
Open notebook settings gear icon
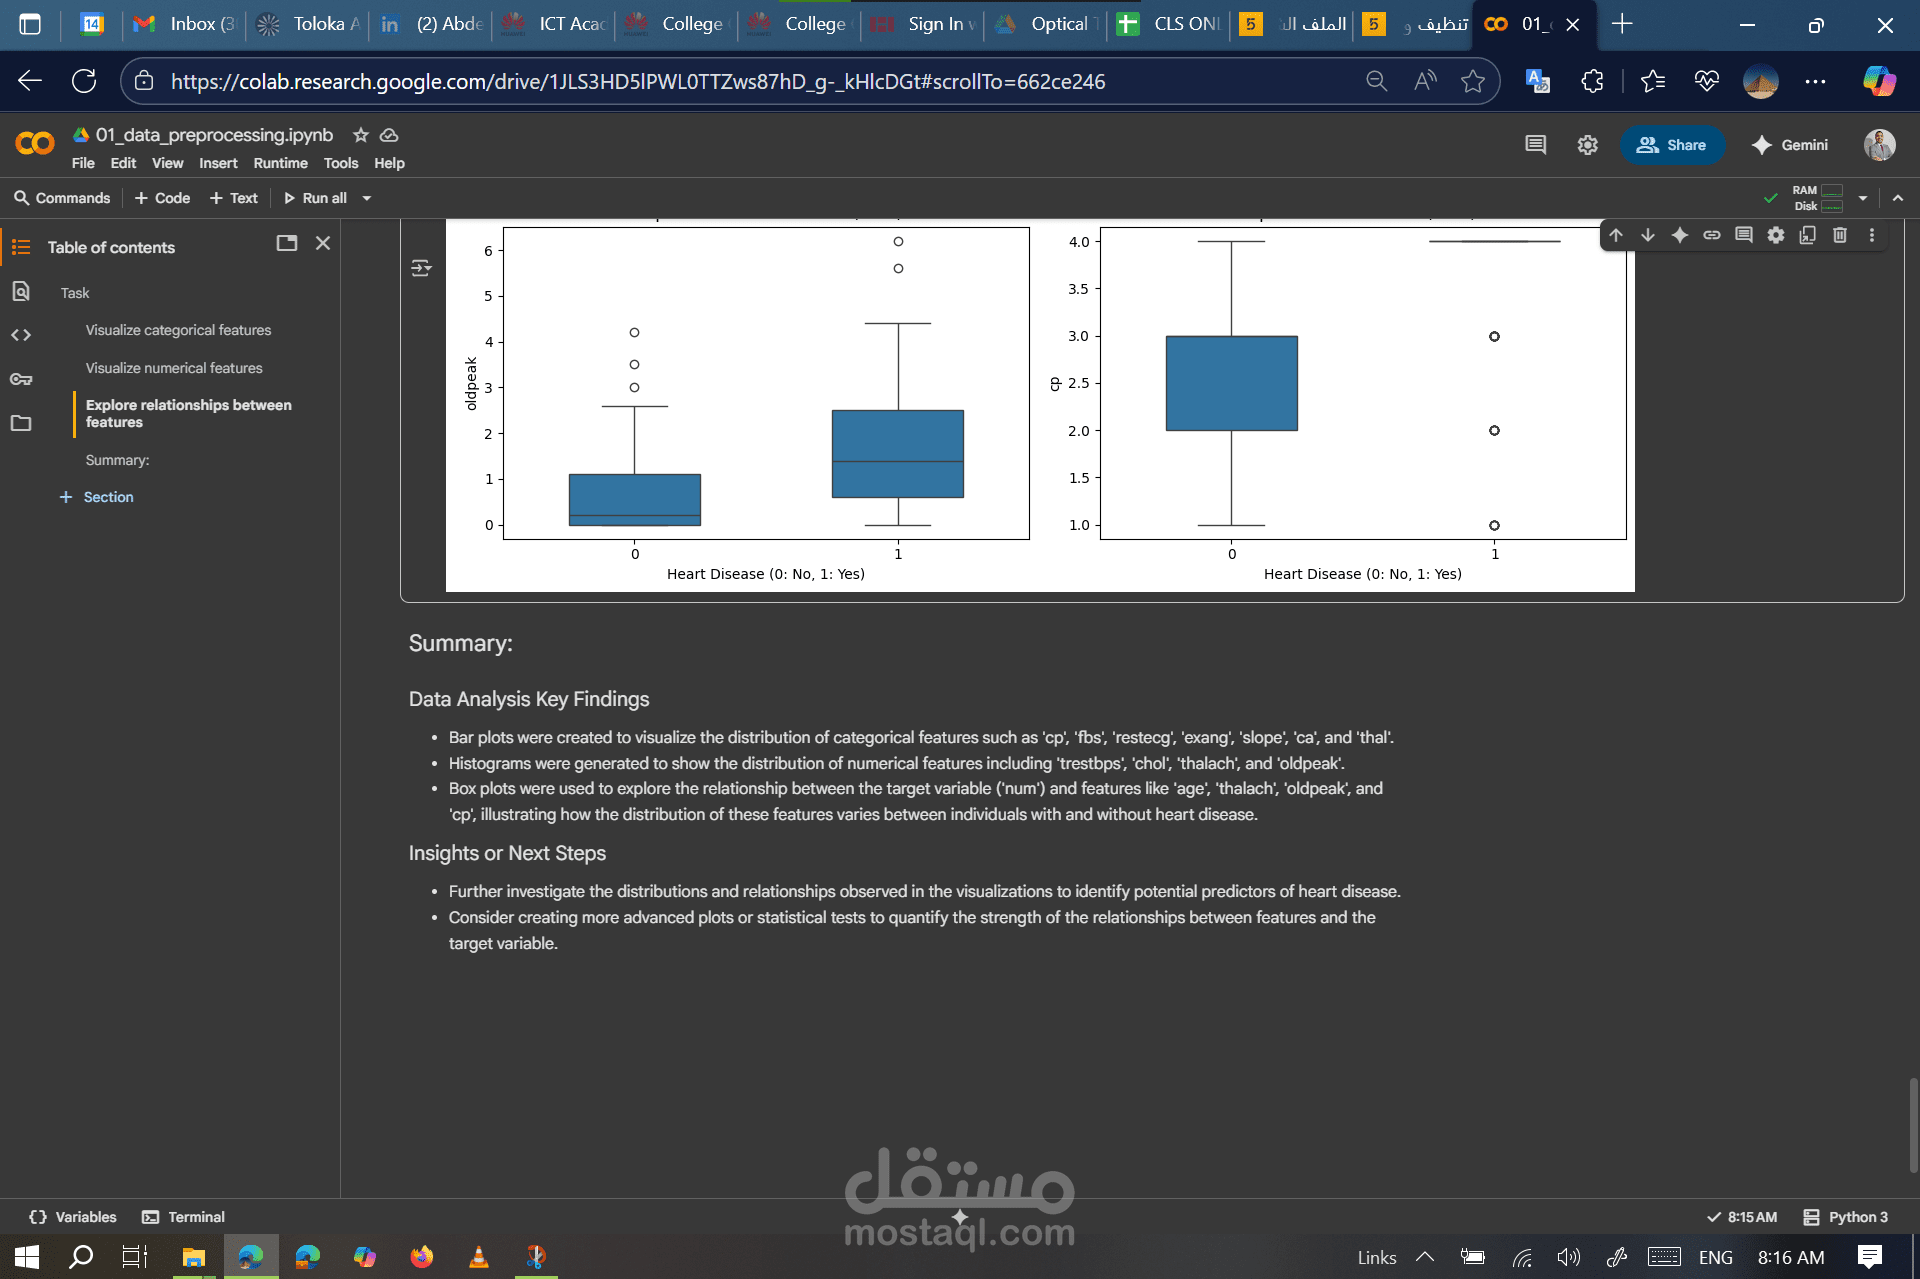[1587, 145]
